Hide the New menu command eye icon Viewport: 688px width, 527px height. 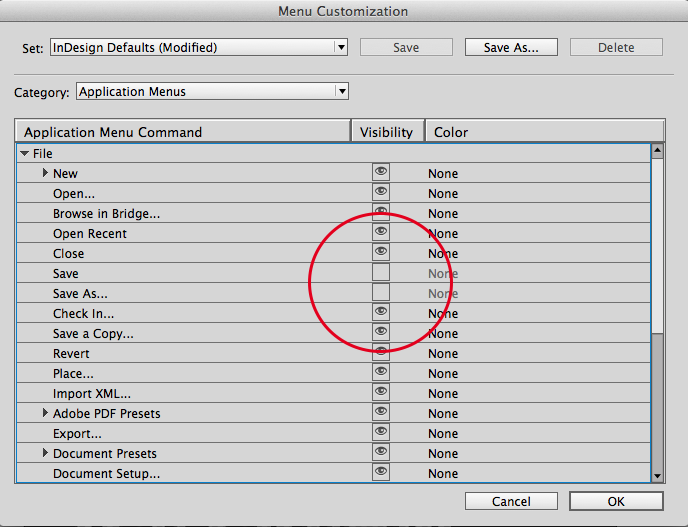click(381, 173)
